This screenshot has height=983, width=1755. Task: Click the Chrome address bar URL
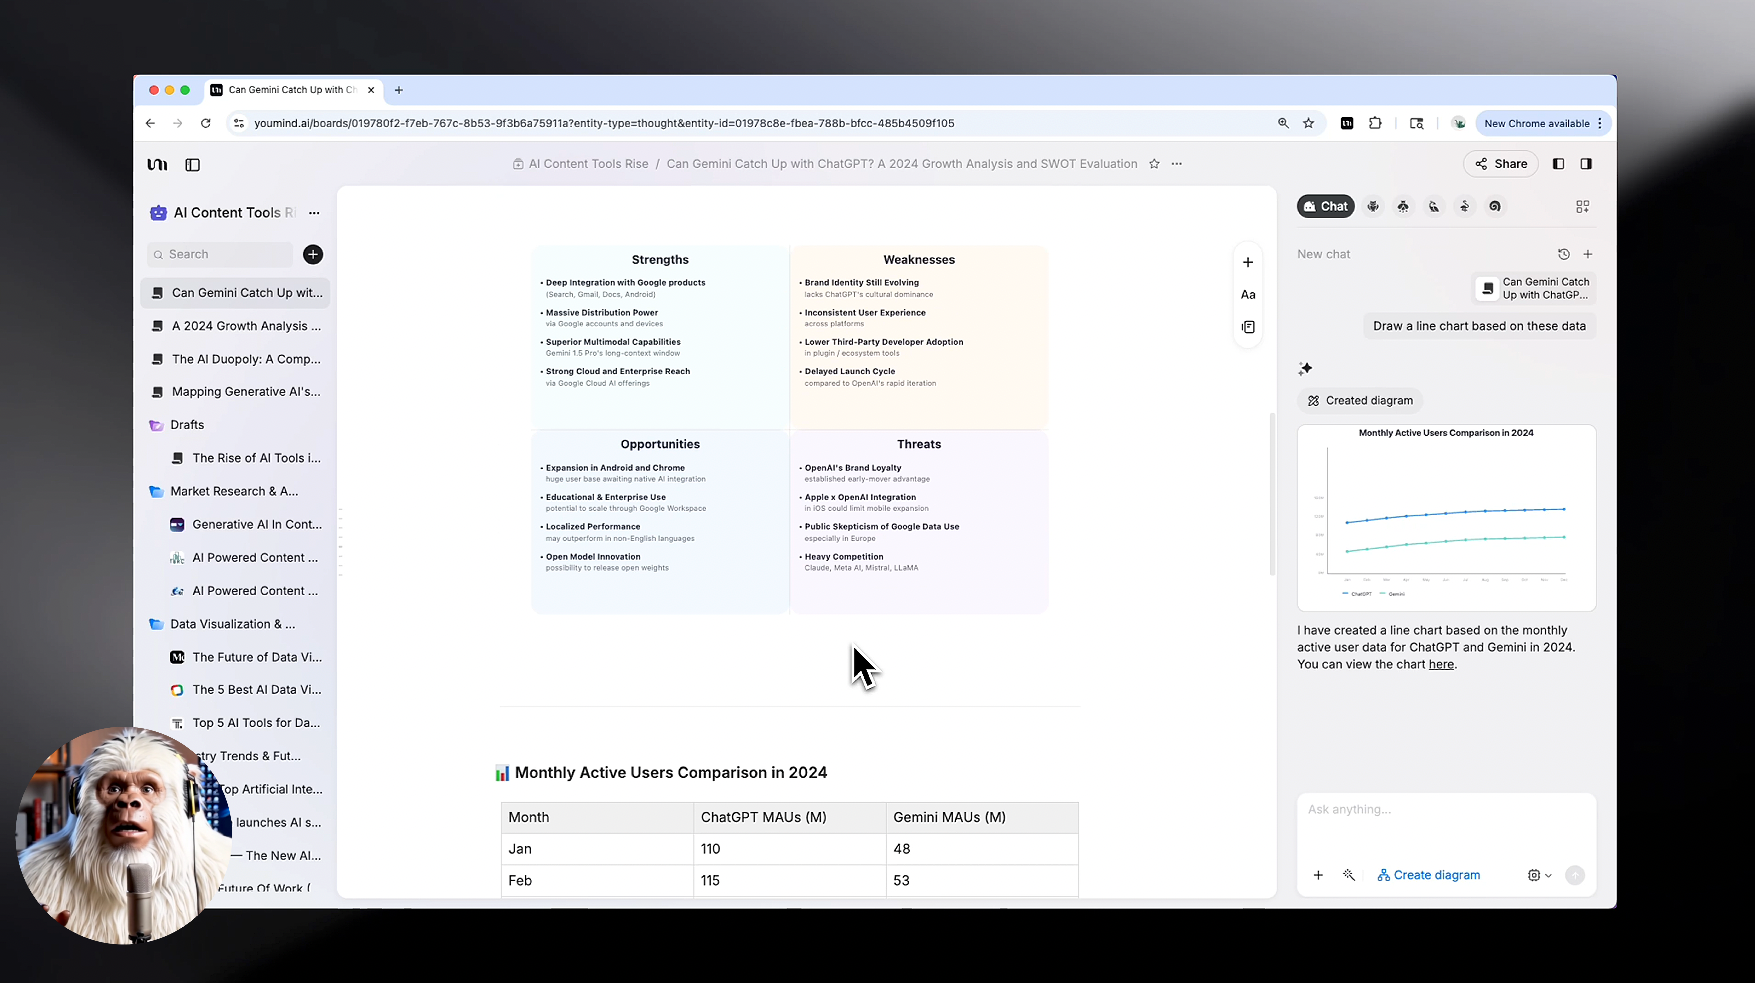point(604,123)
